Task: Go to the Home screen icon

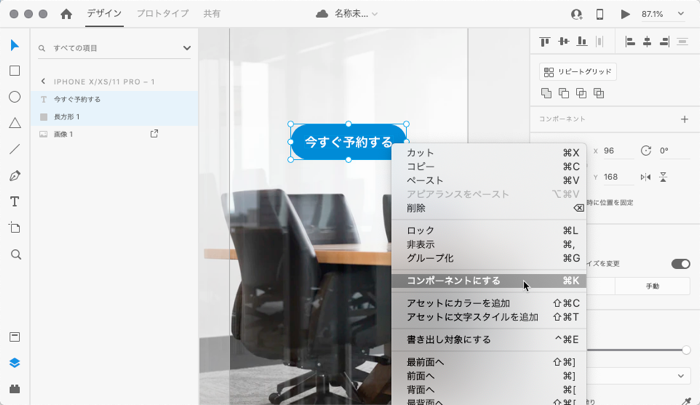Action: (66, 14)
